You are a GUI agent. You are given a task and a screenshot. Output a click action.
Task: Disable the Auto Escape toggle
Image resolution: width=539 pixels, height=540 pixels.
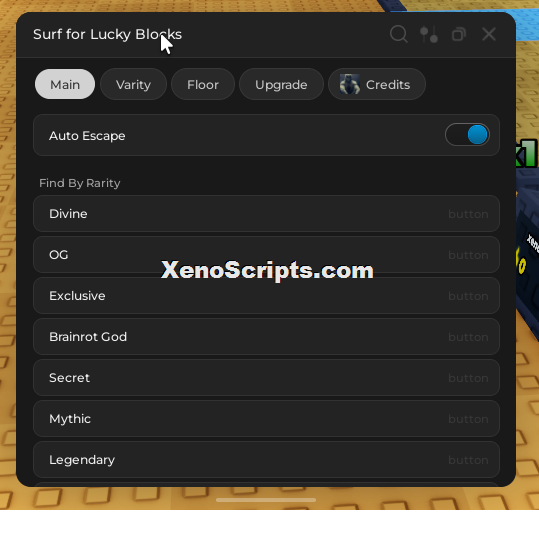click(x=467, y=135)
